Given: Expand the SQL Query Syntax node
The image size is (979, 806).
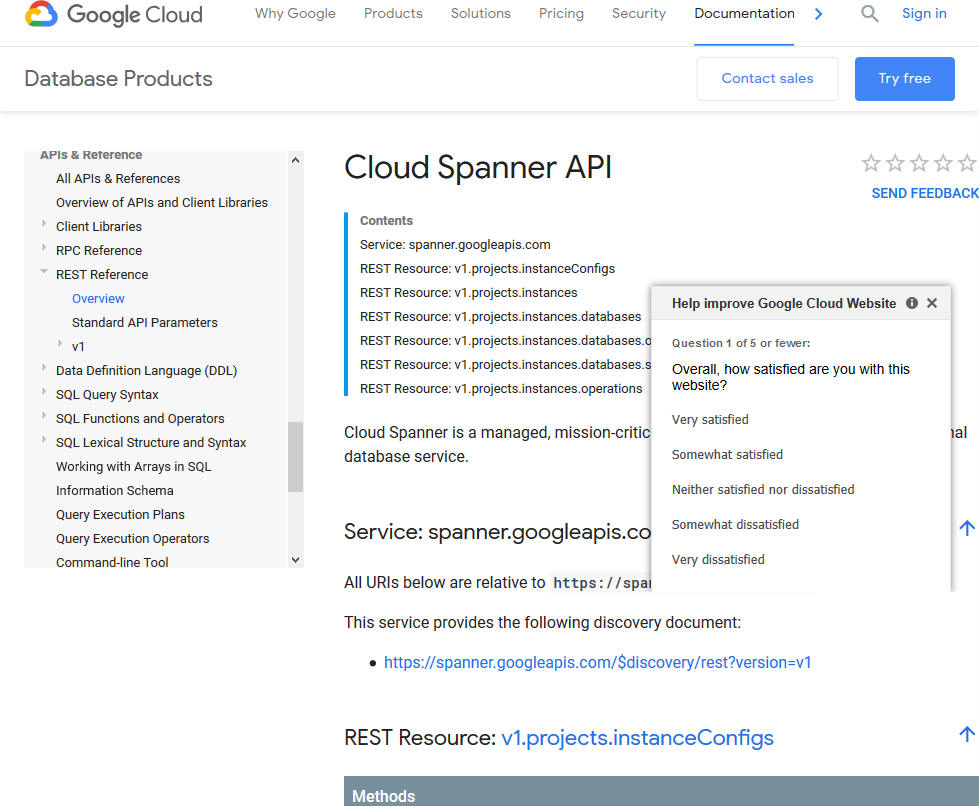Looking at the screenshot, I should coord(44,391).
